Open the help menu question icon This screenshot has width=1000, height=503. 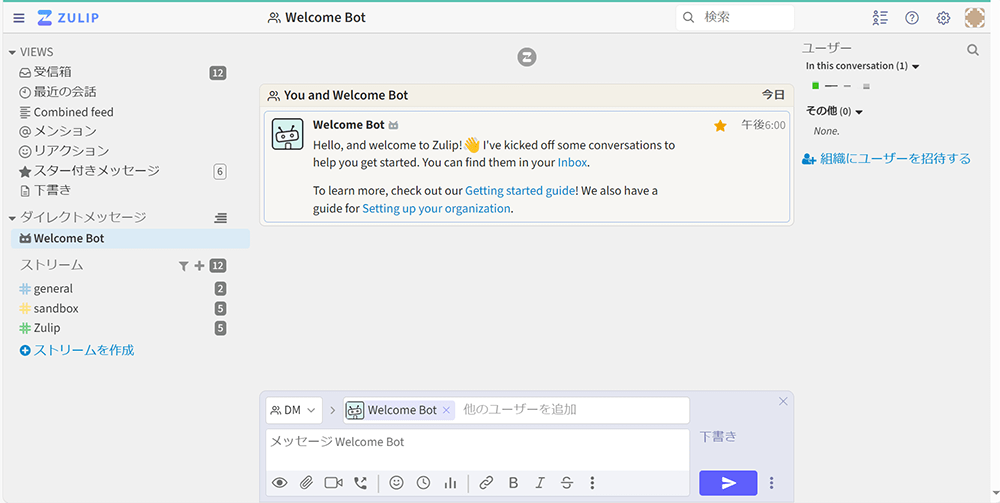tap(912, 18)
